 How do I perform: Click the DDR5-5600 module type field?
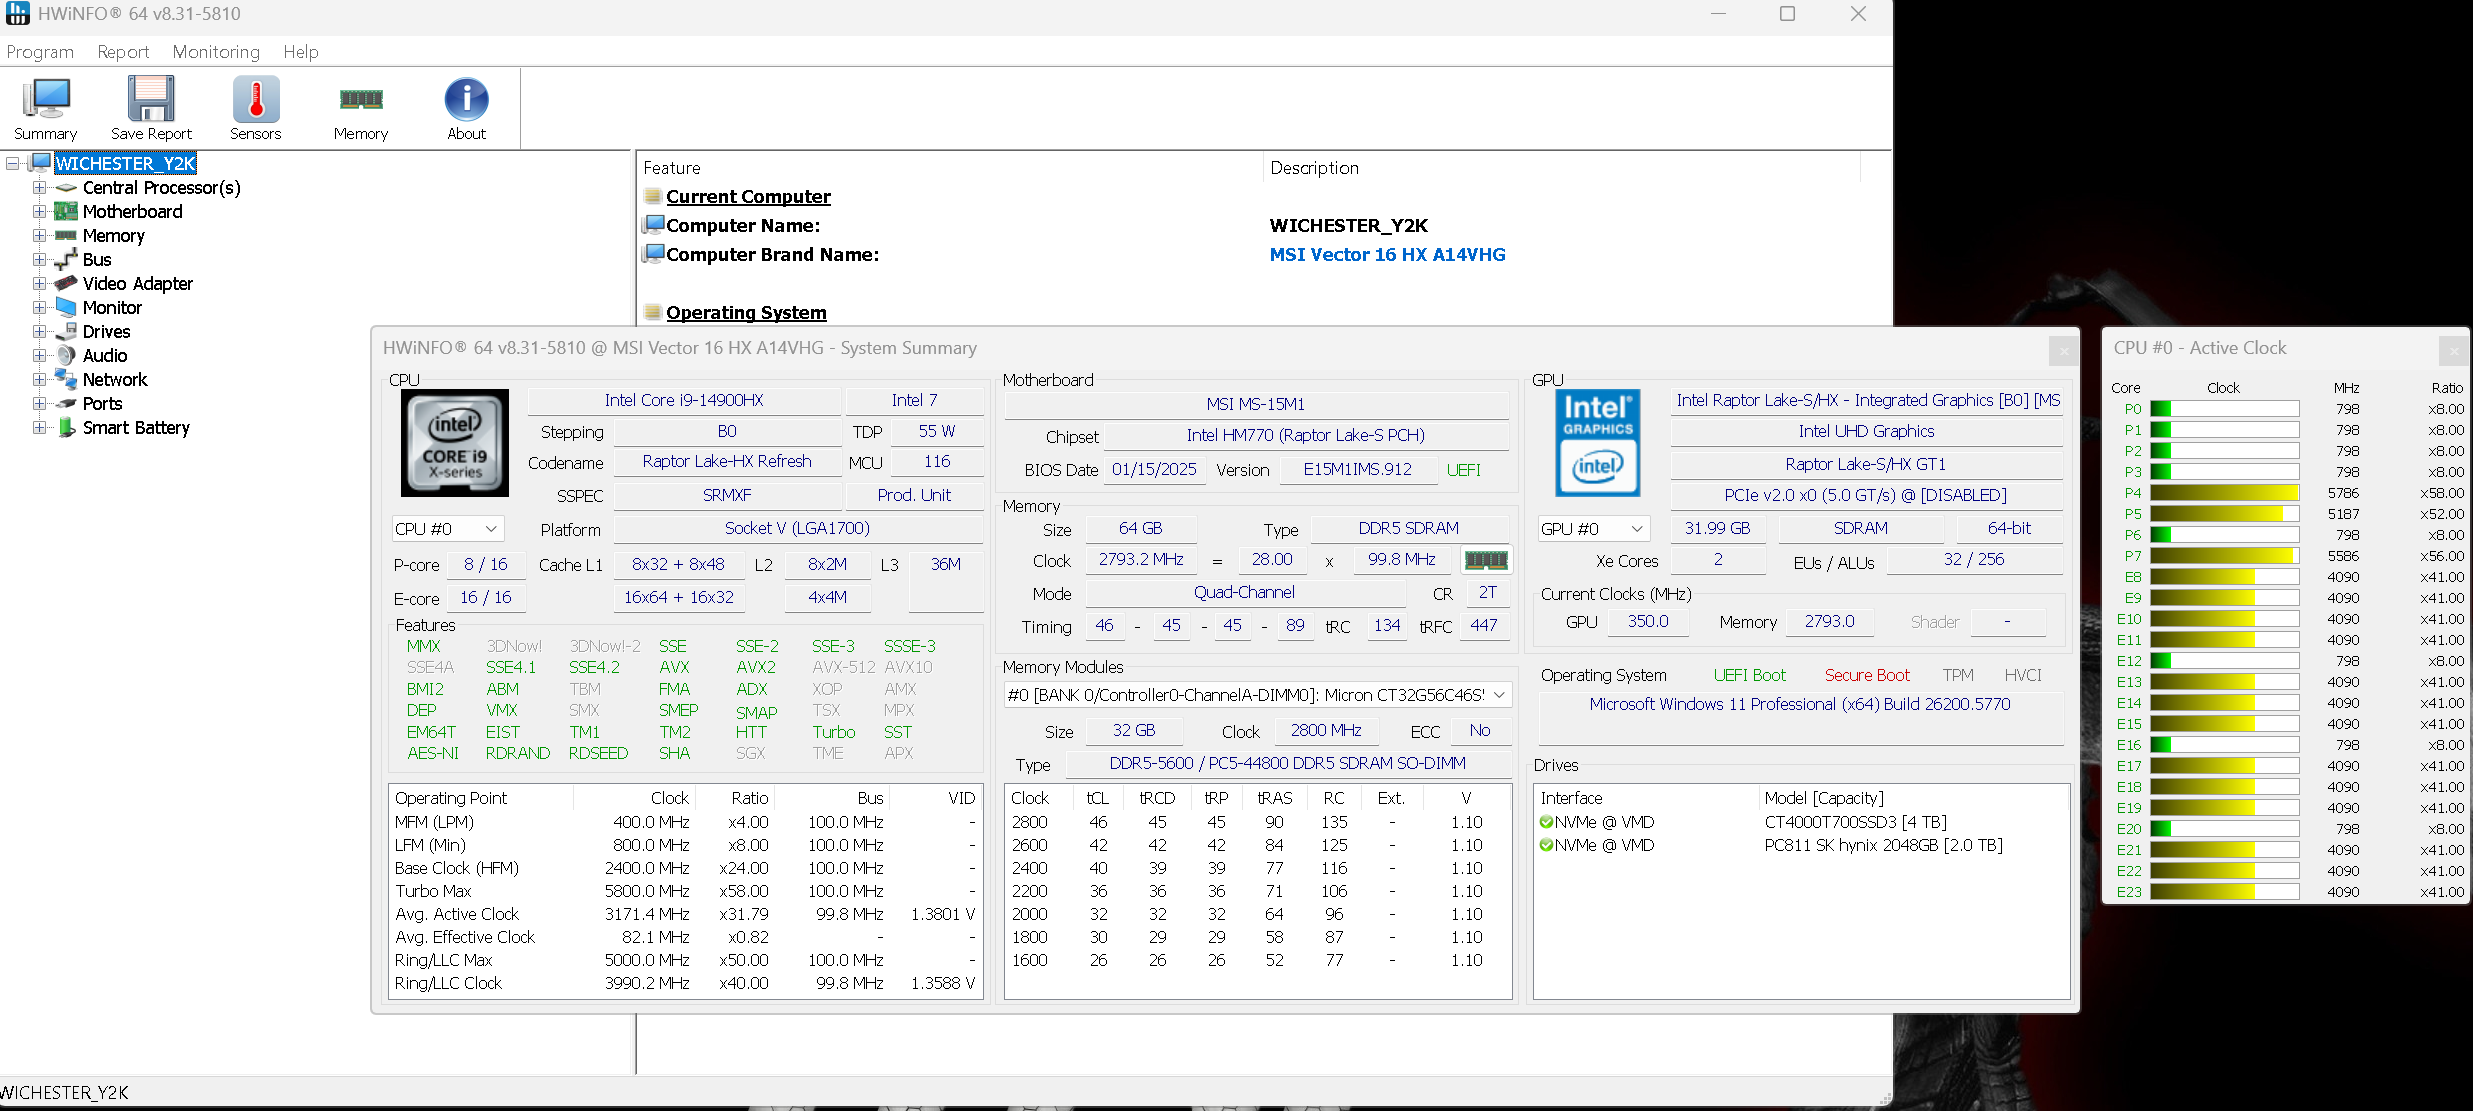[x=1288, y=764]
